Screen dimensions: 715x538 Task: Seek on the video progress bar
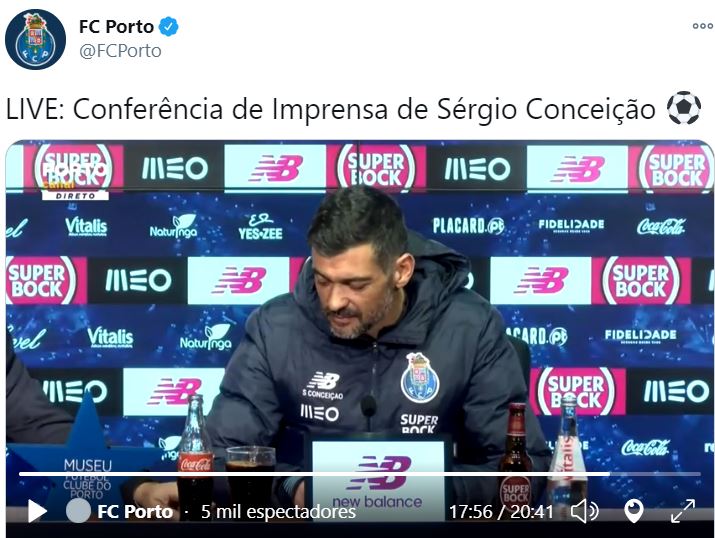(x=359, y=474)
